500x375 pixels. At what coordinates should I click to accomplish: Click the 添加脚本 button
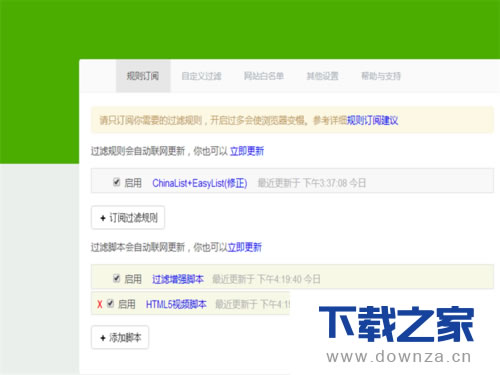pos(120,337)
